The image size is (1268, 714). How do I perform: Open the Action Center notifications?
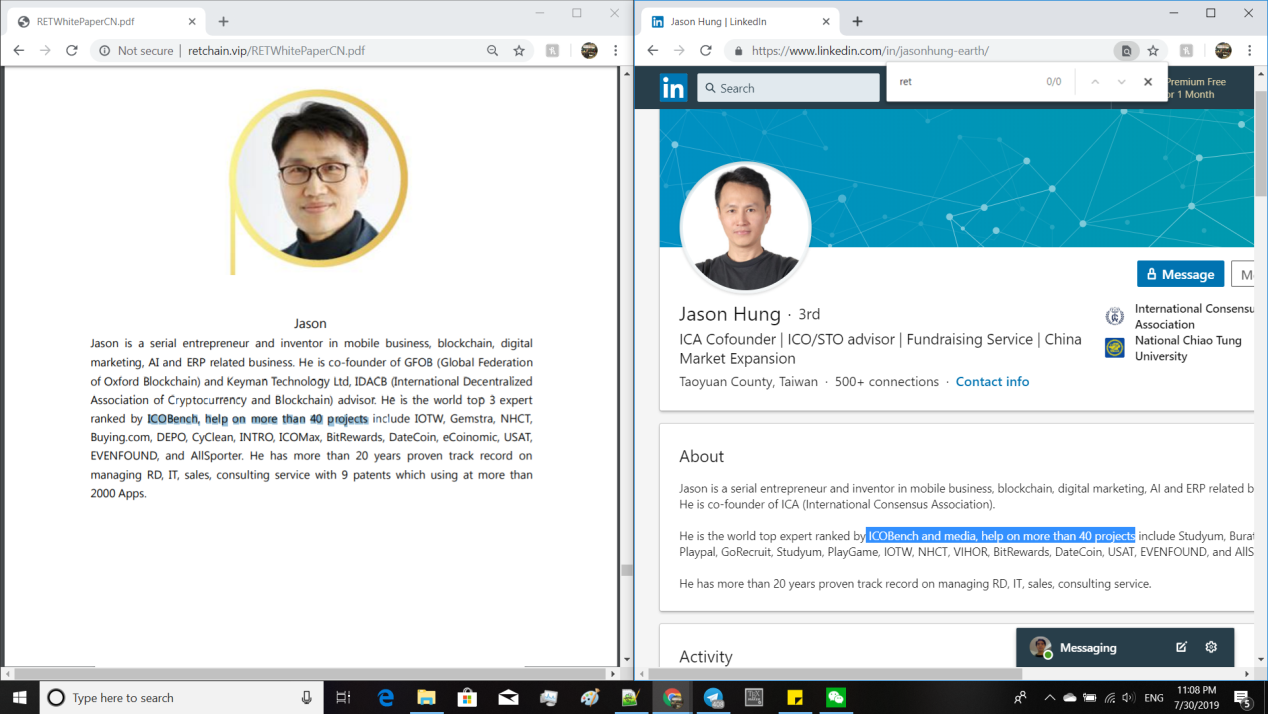[1244, 698]
